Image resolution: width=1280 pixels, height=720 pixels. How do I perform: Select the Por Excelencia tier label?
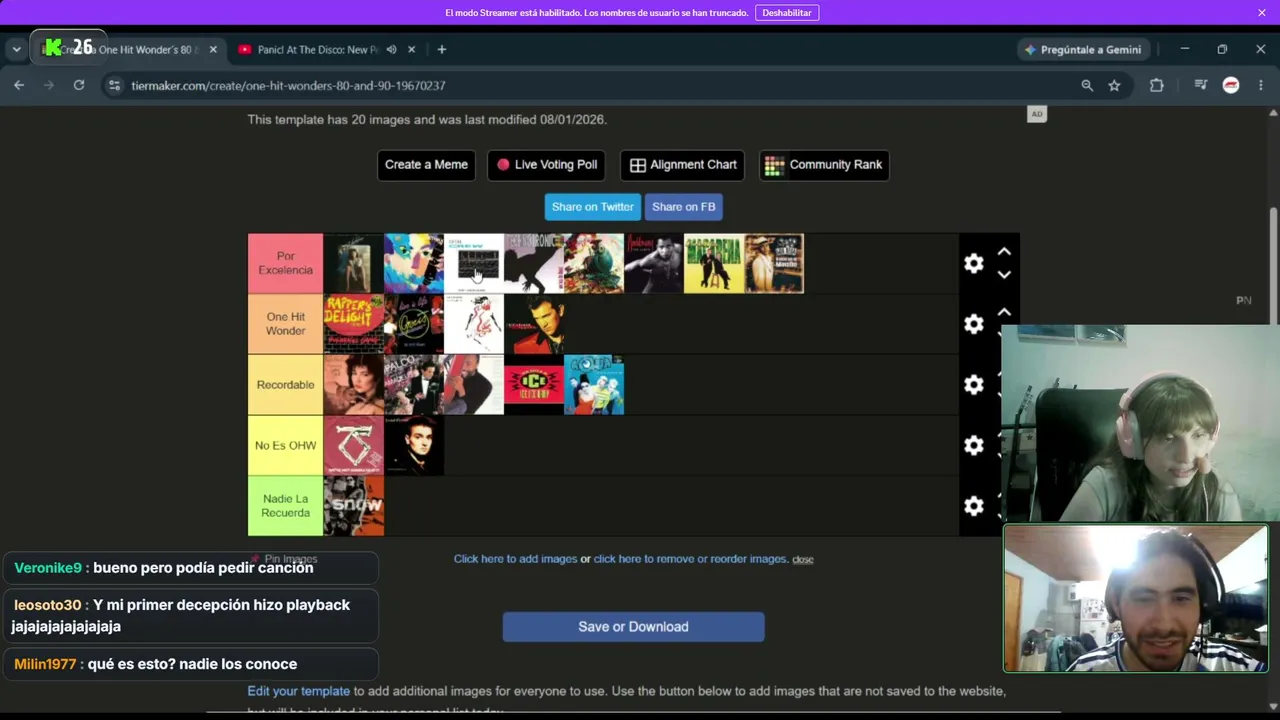286,263
